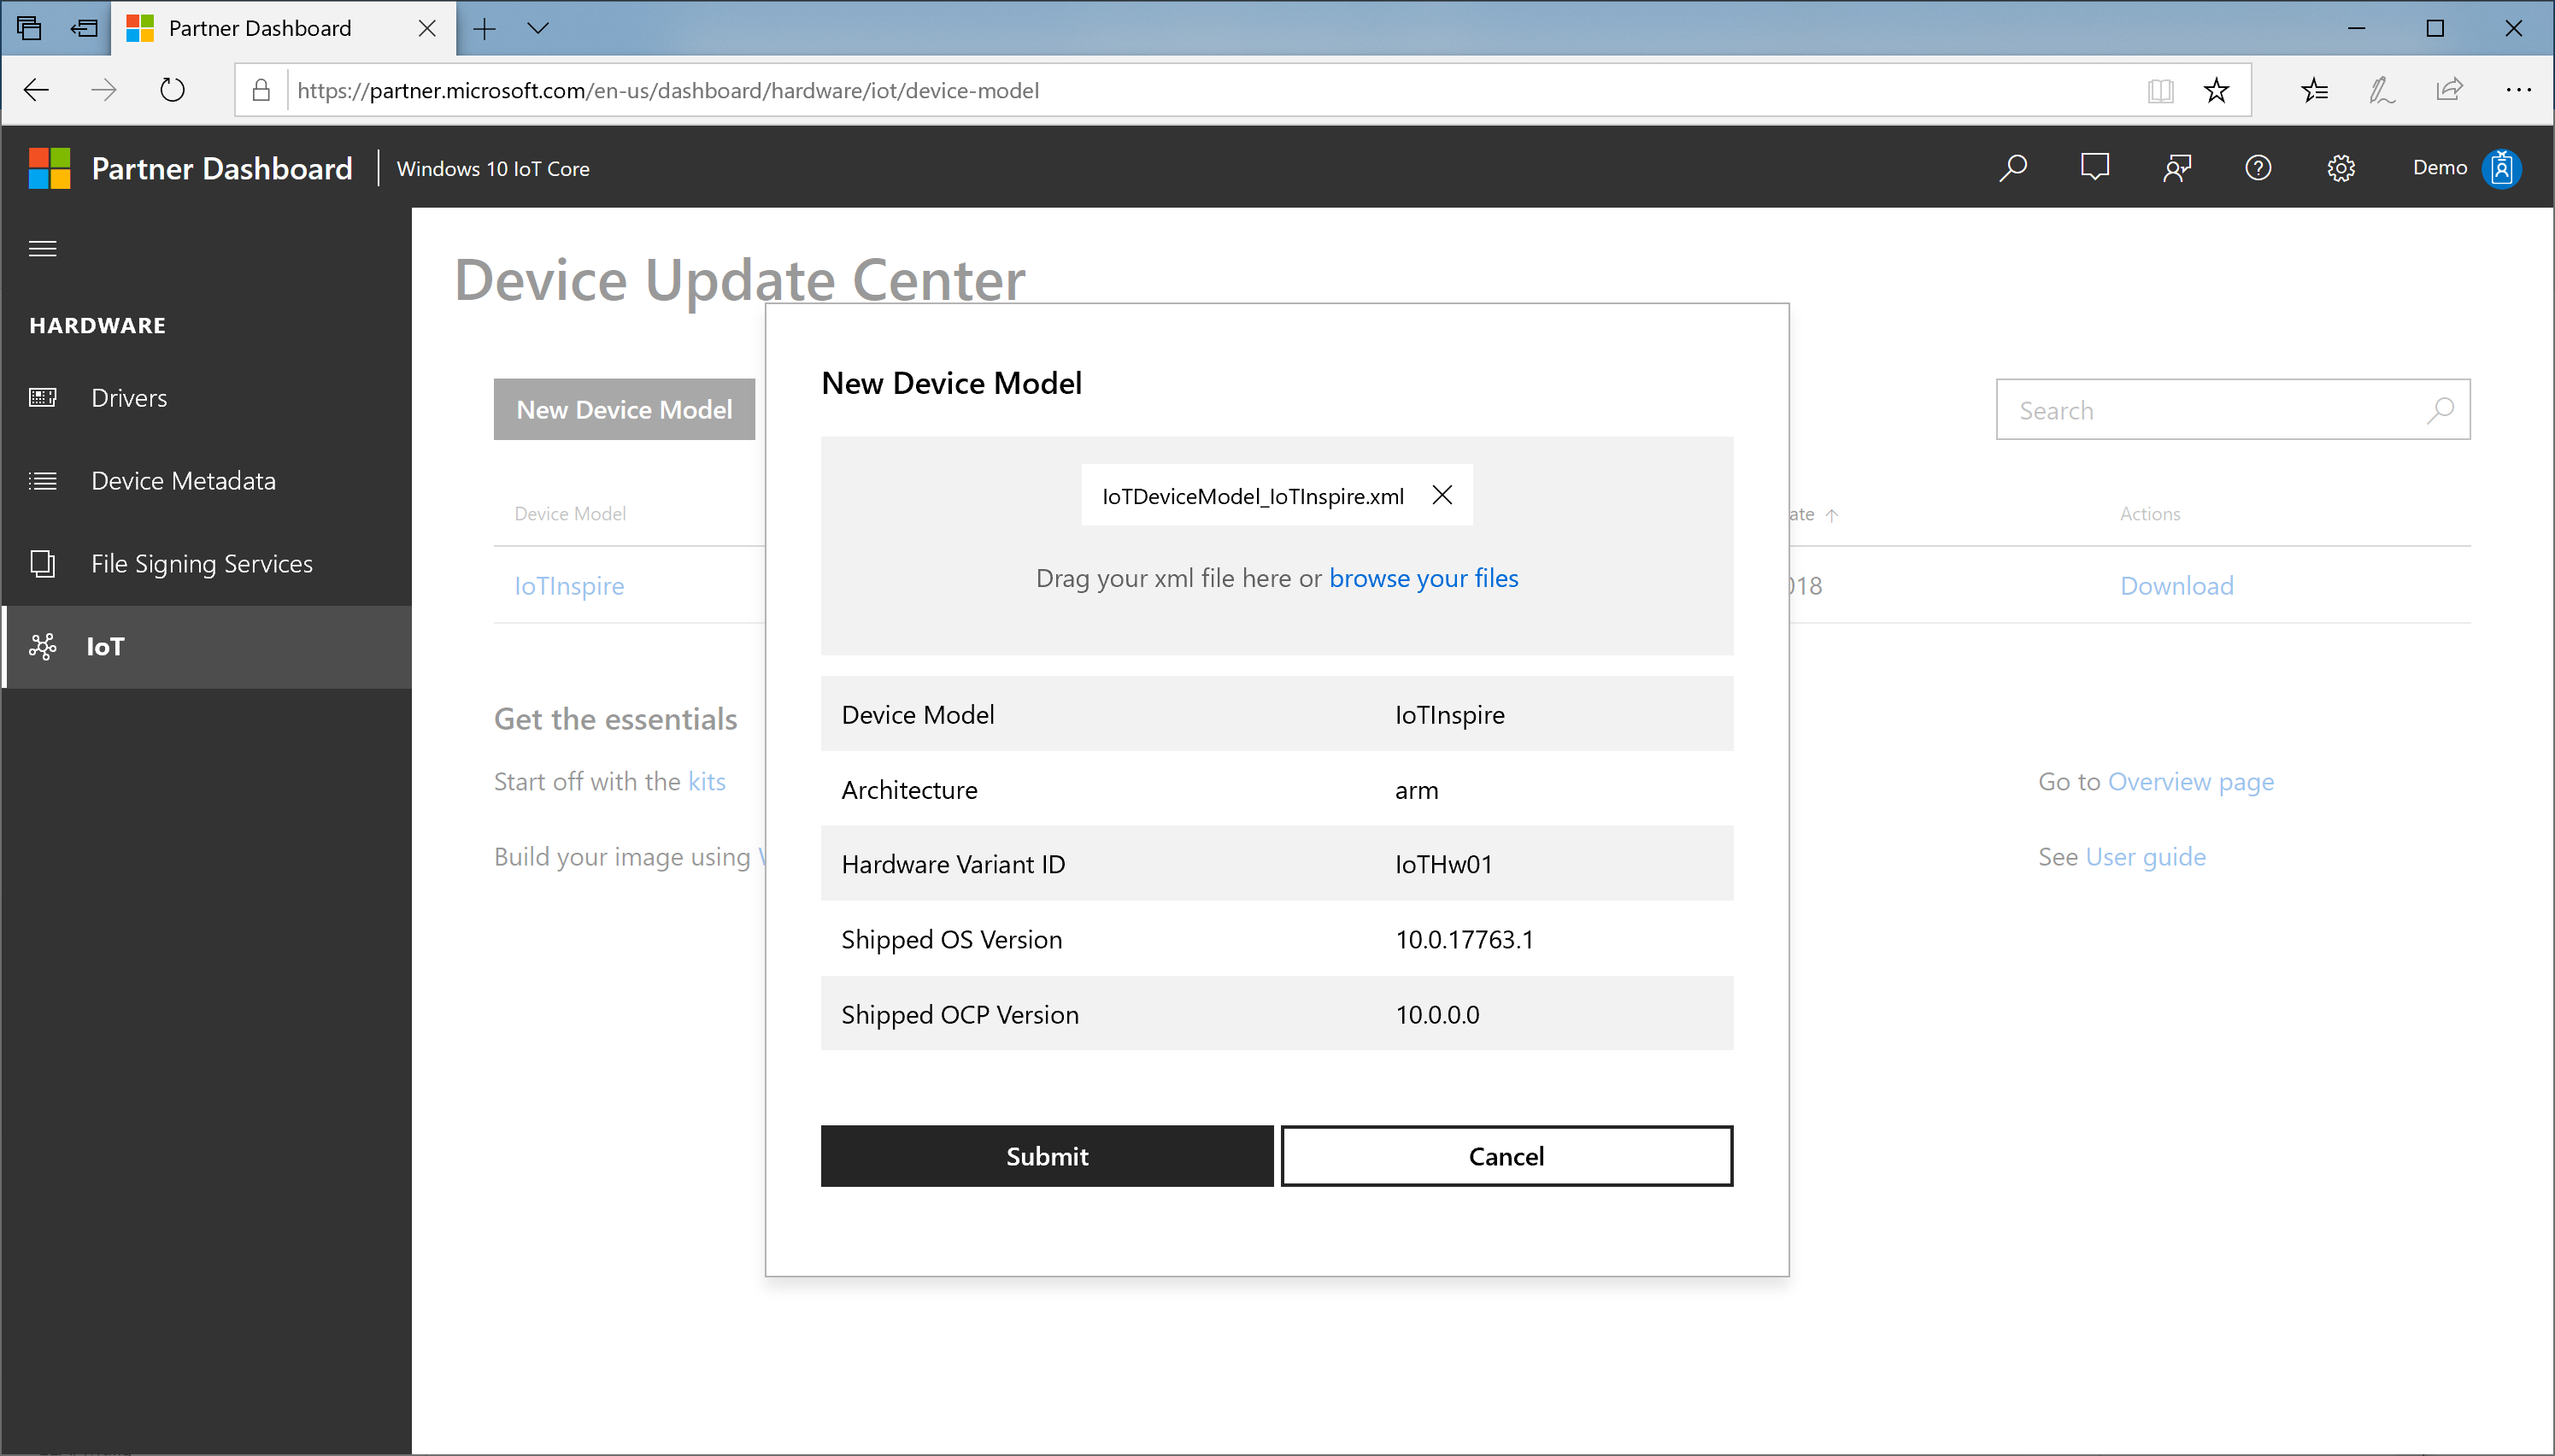The width and height of the screenshot is (2555, 1456).
Task: Open the New Device Model tab
Action: coord(625,408)
